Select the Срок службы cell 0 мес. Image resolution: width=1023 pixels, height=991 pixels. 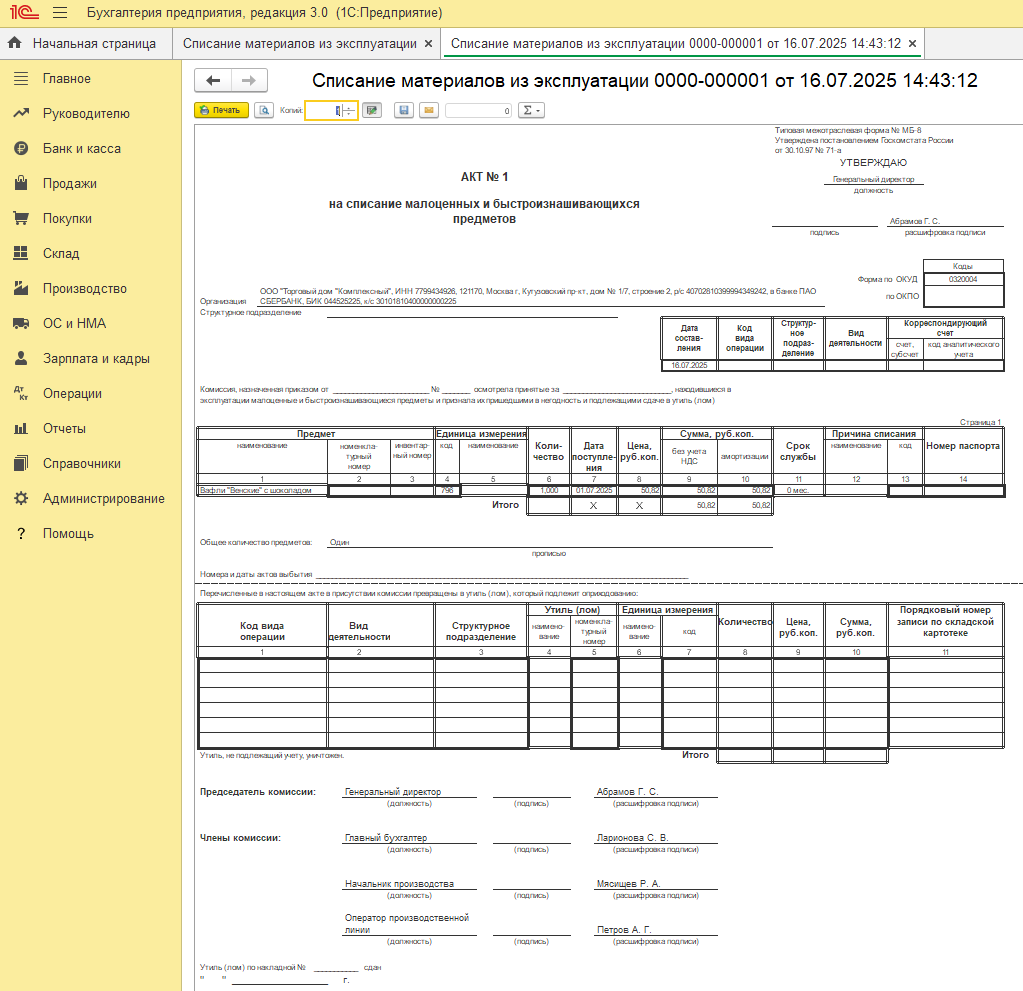click(798, 490)
